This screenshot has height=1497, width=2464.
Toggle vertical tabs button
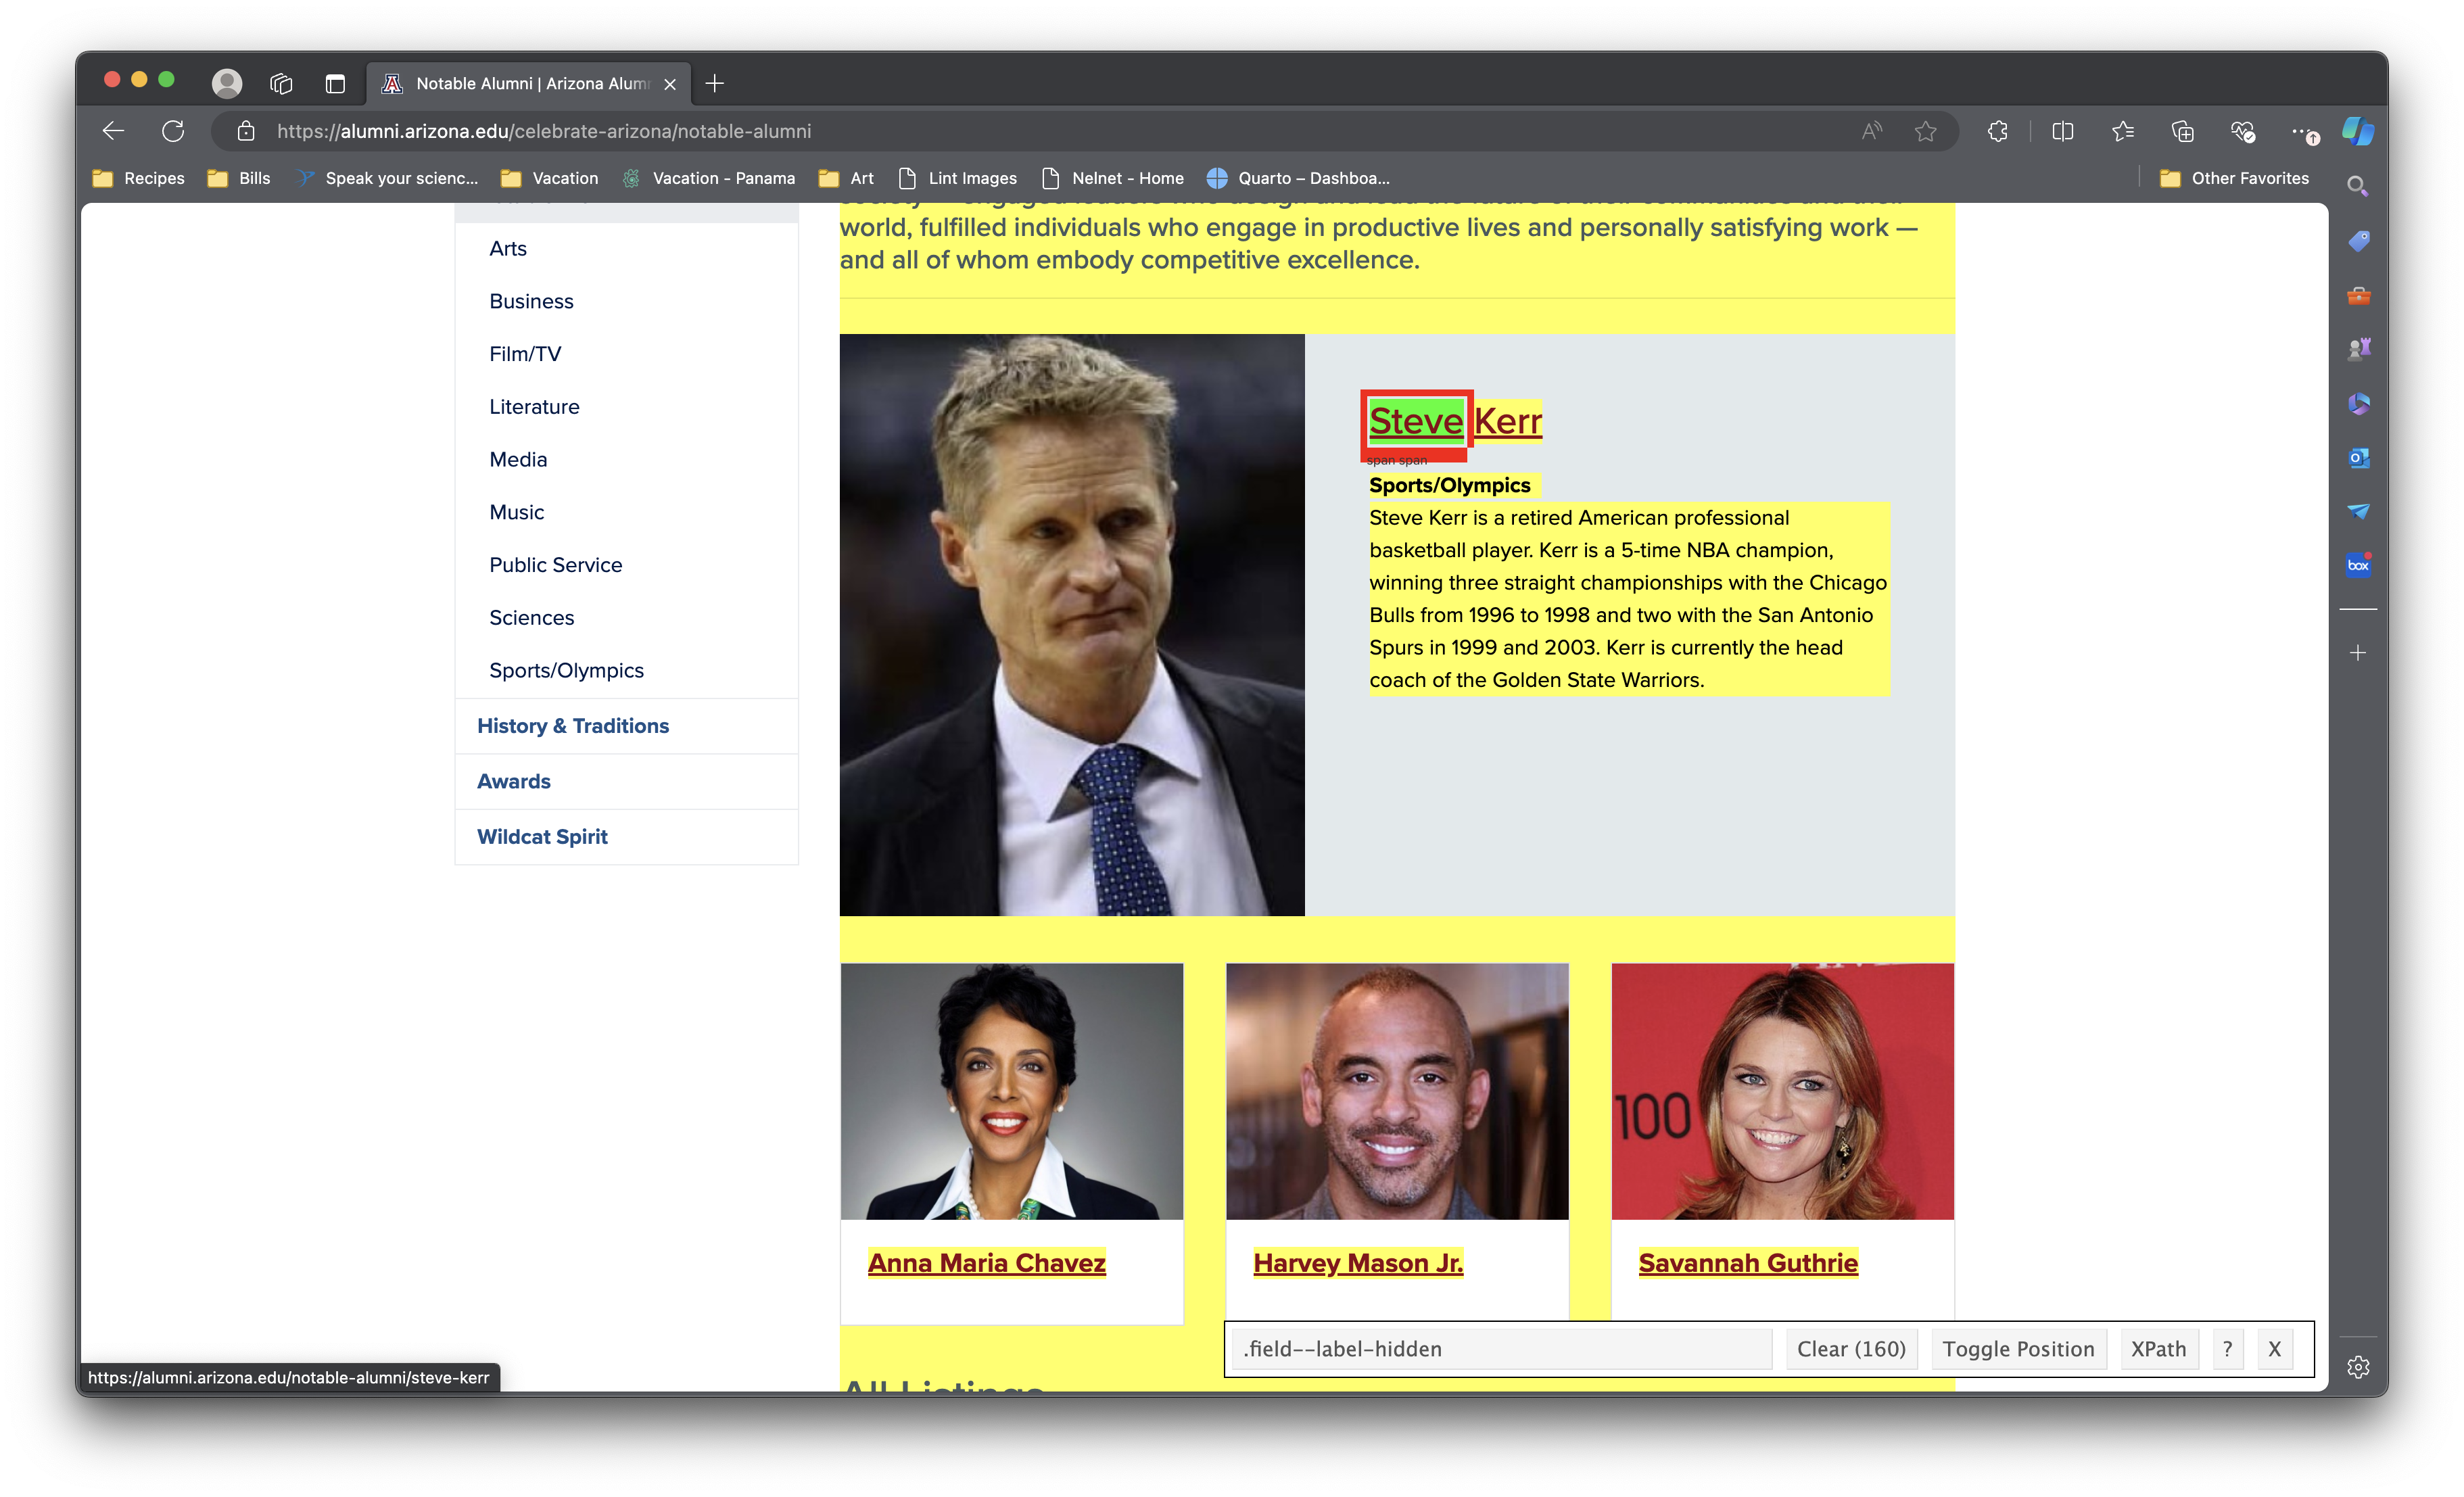tap(335, 83)
